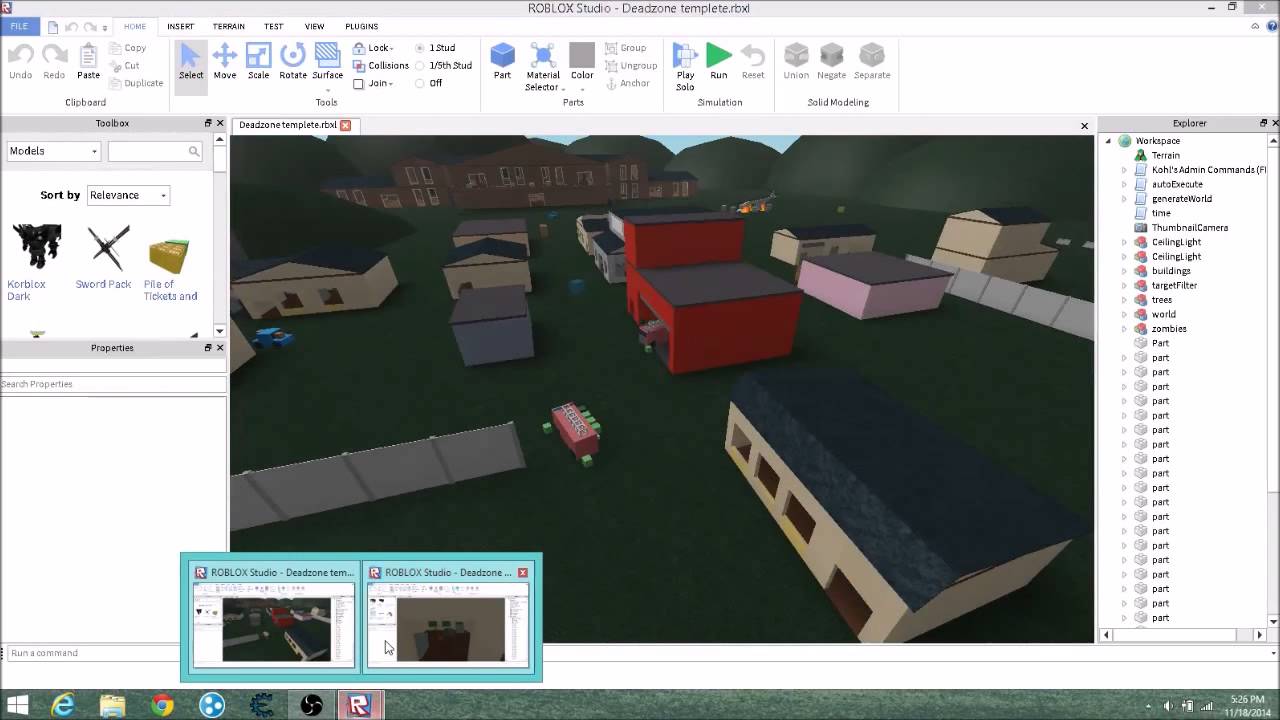Switch to the INSERT ribbon tab

pyautogui.click(x=180, y=26)
